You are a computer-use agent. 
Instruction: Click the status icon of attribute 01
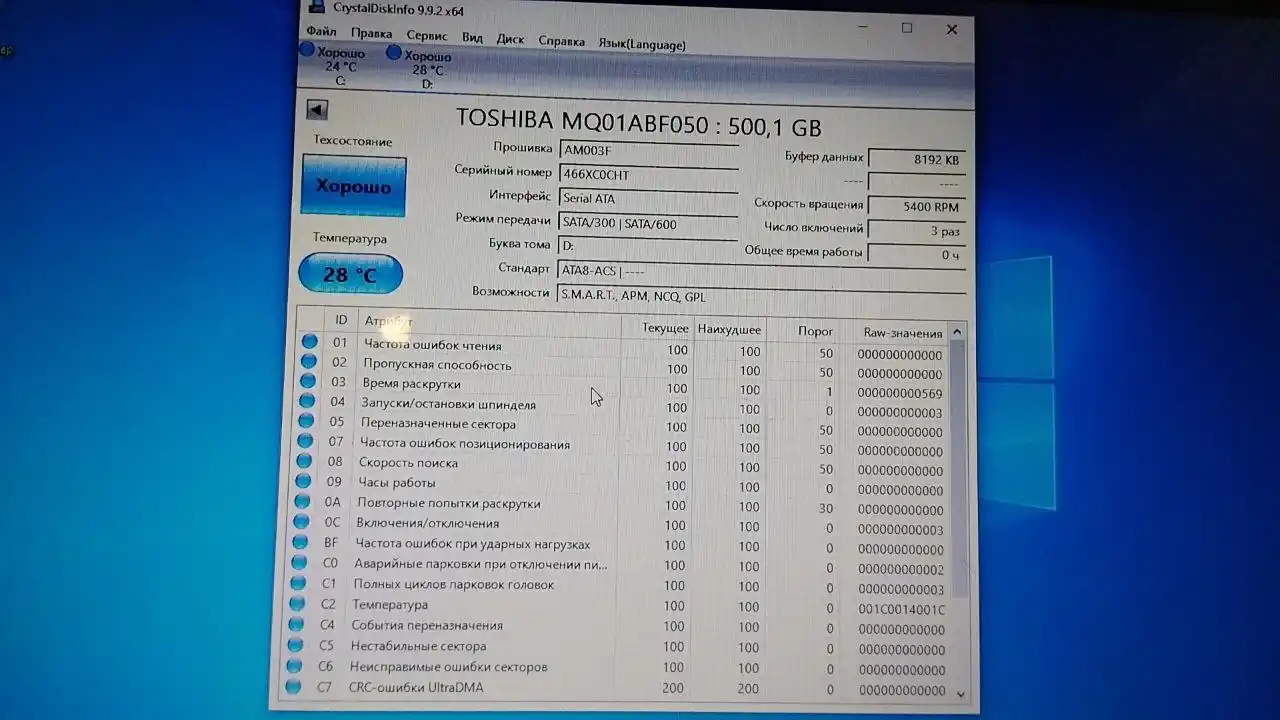[309, 341]
